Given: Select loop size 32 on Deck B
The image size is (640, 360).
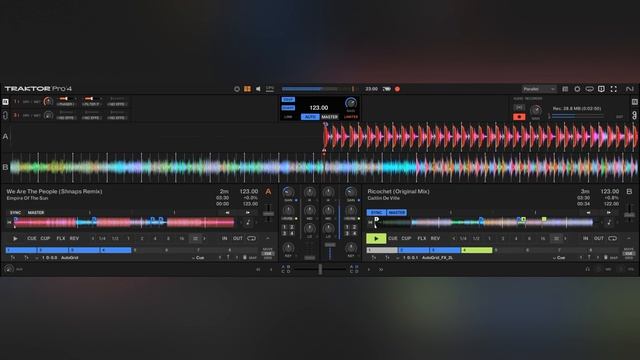Looking at the screenshot, I should tap(556, 238).
